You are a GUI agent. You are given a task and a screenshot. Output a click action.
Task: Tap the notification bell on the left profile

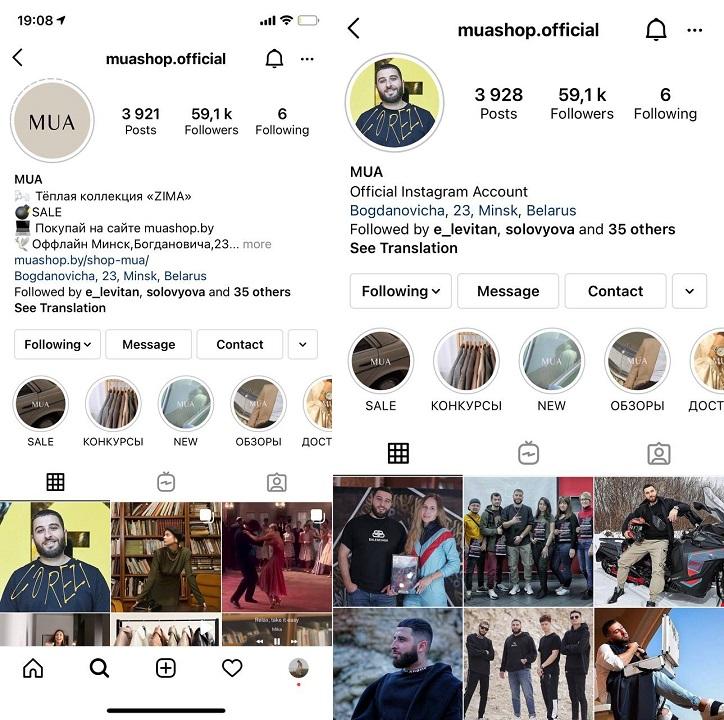coord(274,59)
